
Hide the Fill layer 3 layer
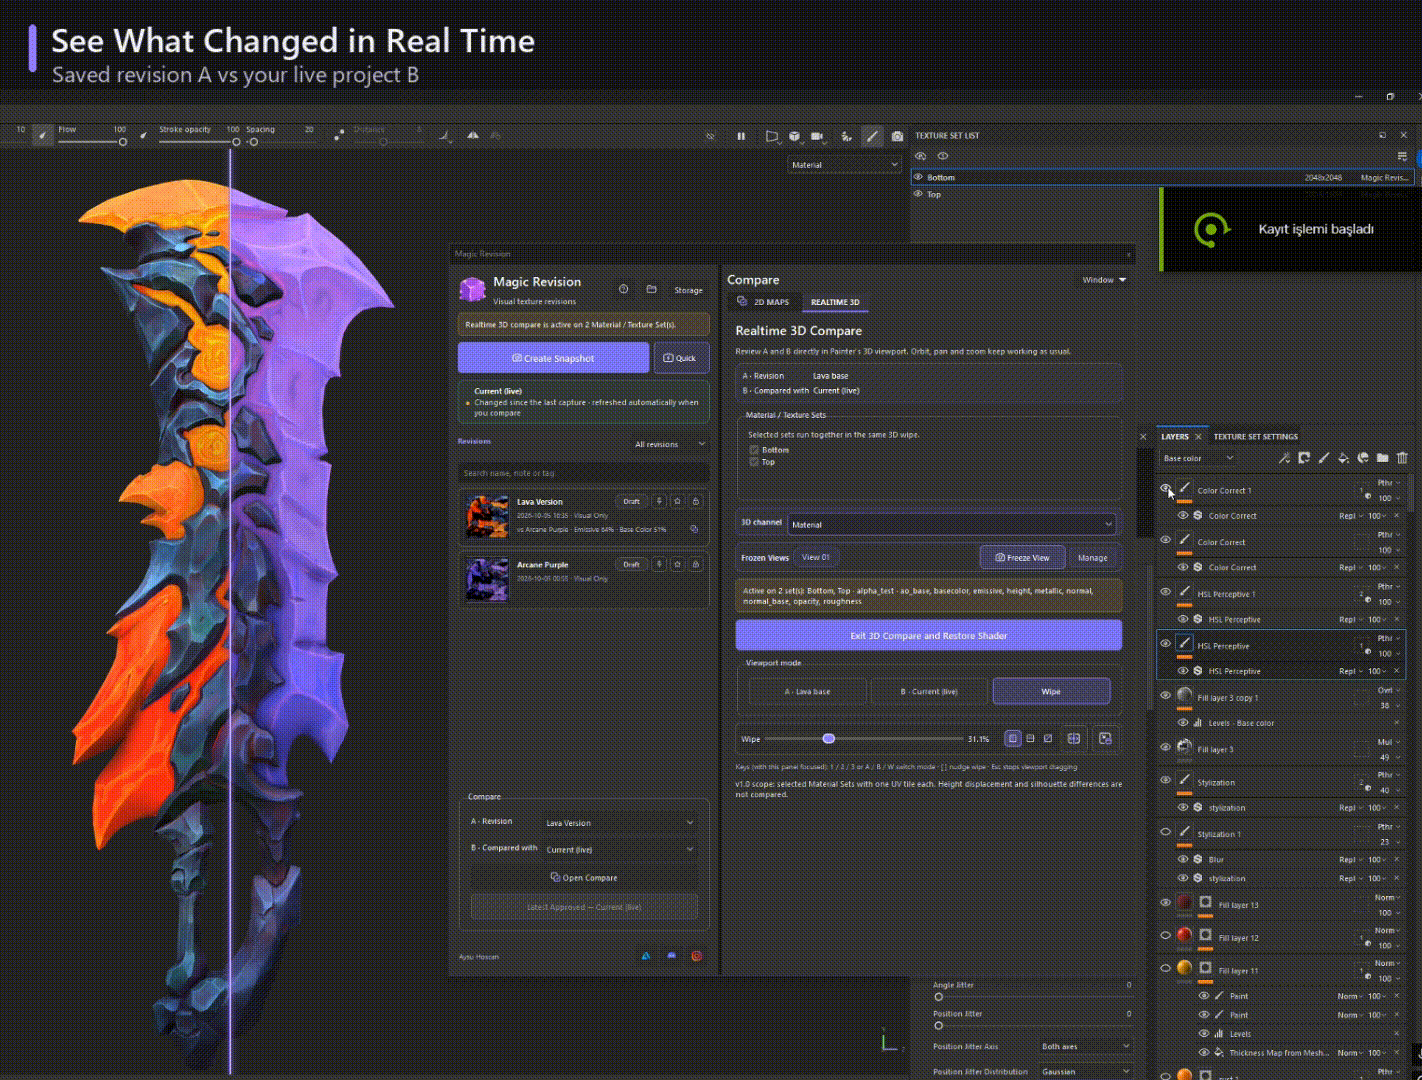pyautogui.click(x=1165, y=747)
